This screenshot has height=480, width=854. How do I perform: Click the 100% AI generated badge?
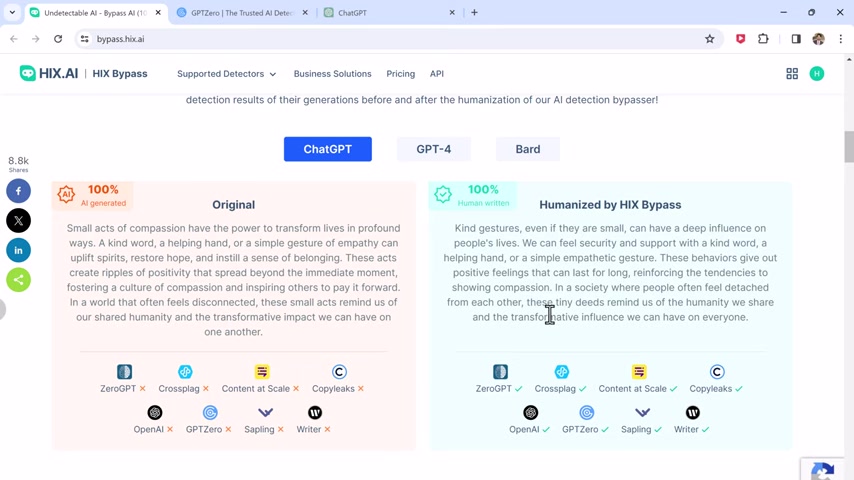(x=93, y=195)
